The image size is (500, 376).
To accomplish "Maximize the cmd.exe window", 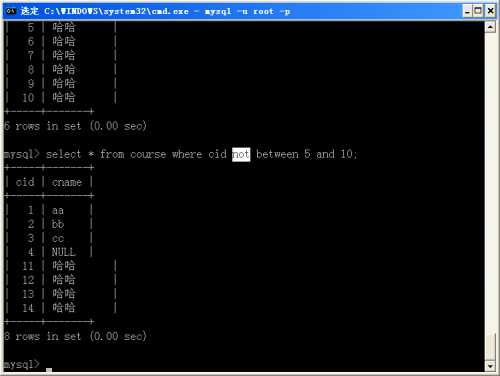I will (x=478, y=11).
